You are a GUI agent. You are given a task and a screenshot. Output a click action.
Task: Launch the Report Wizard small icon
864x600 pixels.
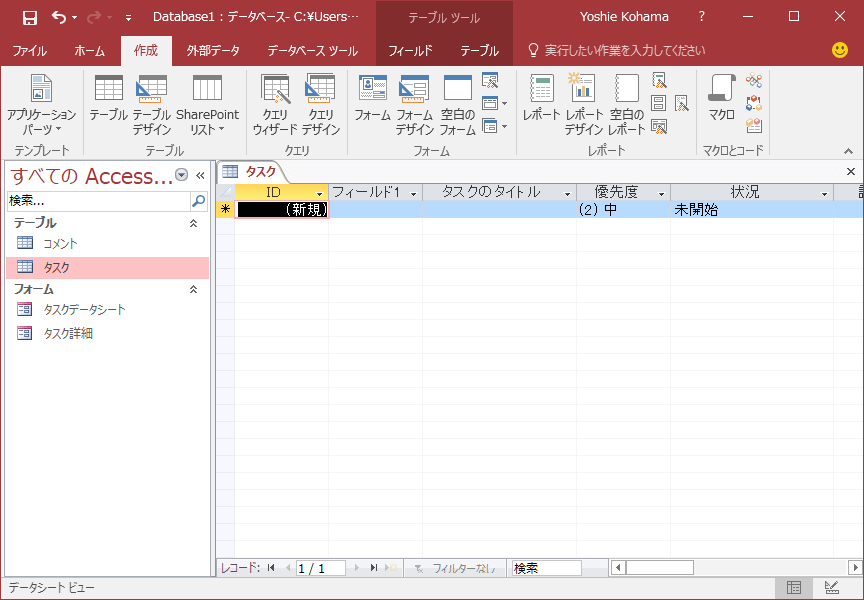[659, 80]
